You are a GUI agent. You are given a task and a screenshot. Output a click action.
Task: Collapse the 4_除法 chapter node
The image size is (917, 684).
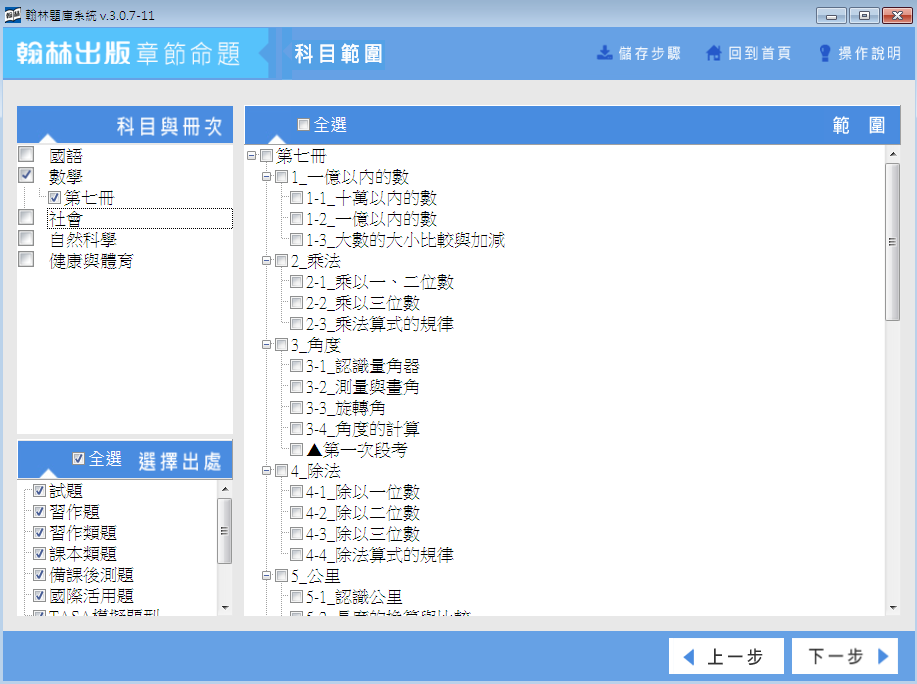[266, 471]
